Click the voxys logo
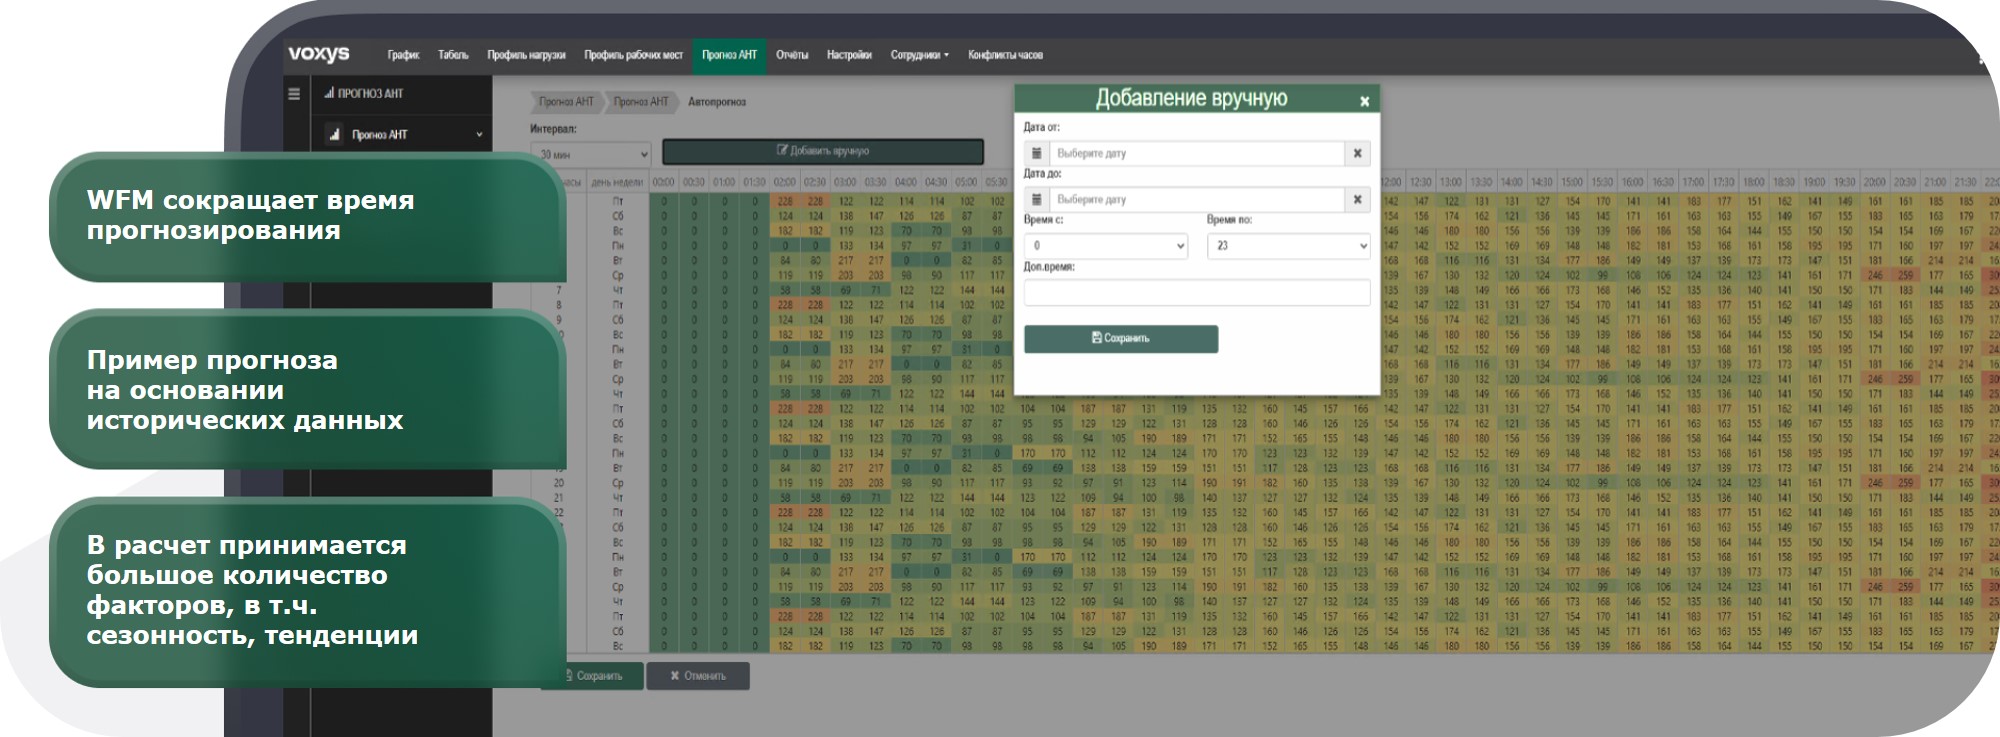Viewport: 2000px width, 737px height. (319, 54)
